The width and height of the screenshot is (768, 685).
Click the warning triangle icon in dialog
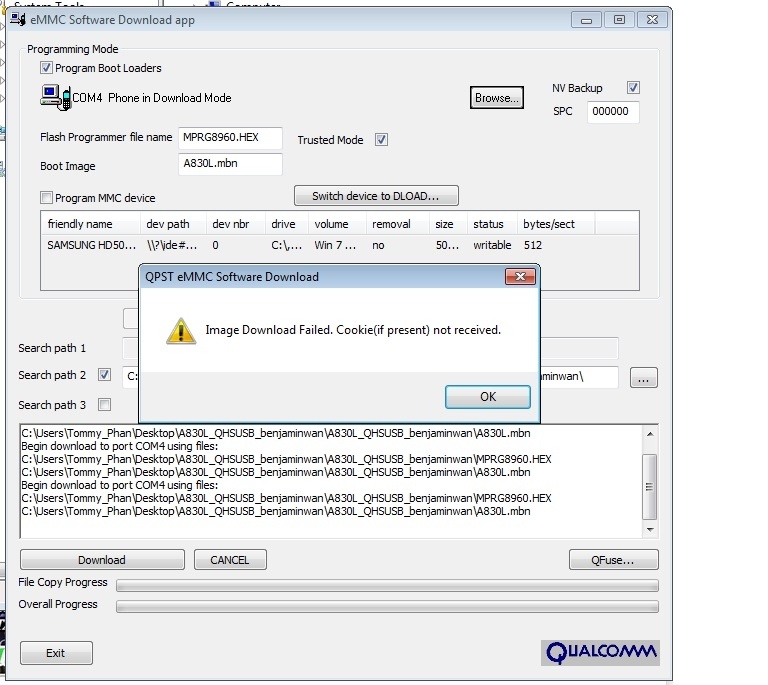(181, 331)
